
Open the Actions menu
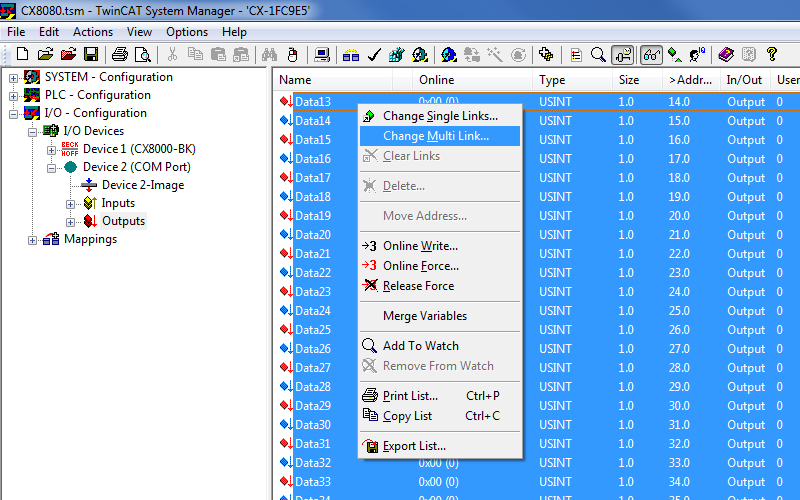(93, 32)
